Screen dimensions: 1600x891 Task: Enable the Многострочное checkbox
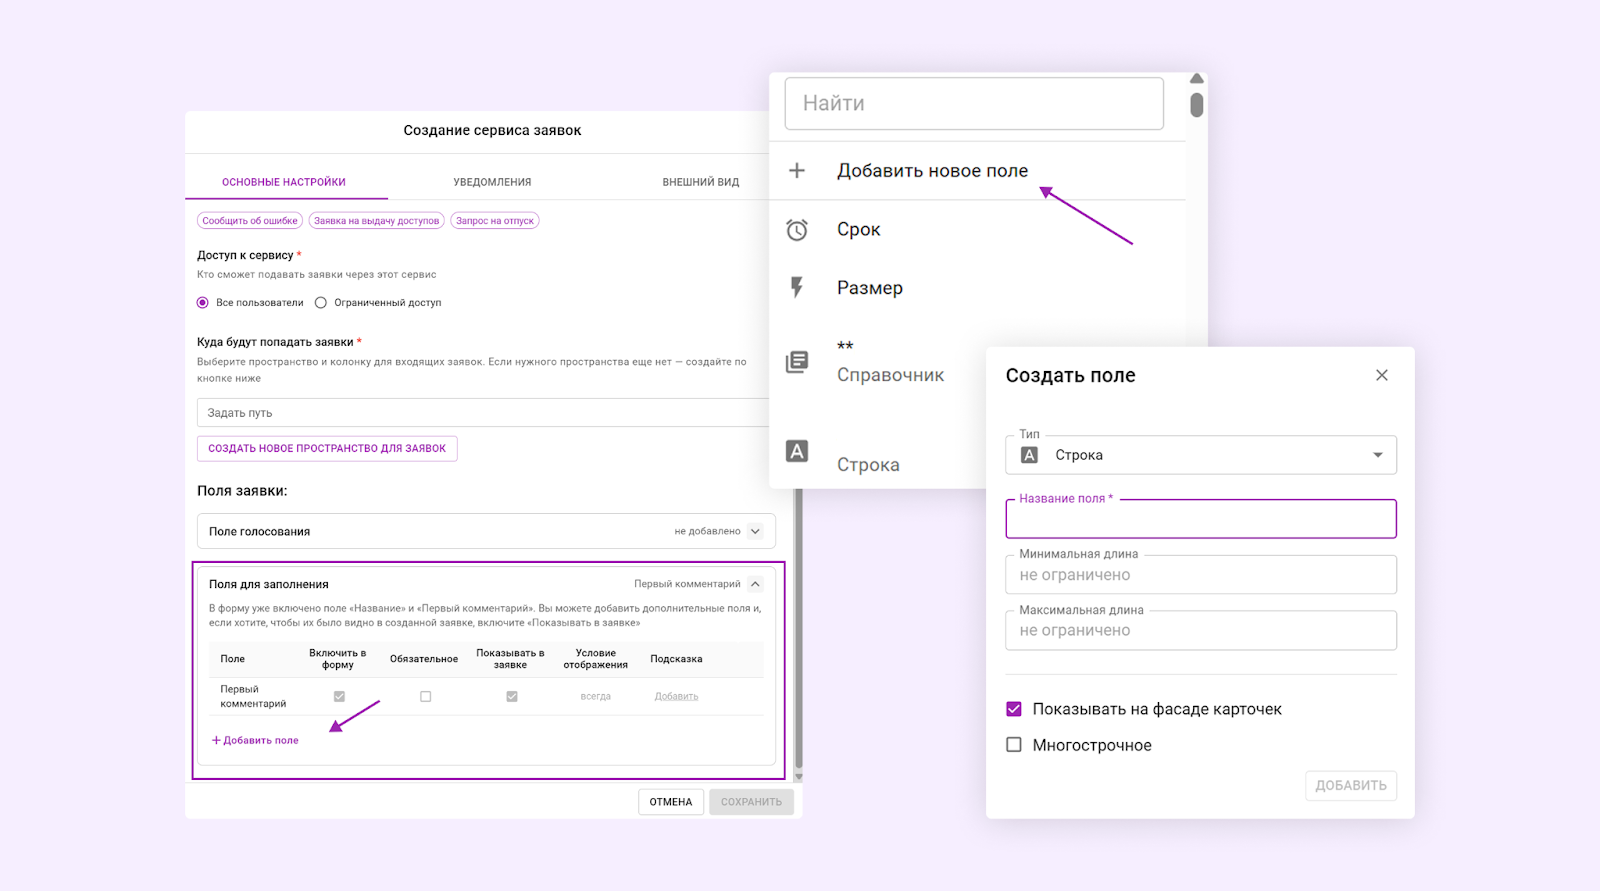pyautogui.click(x=1014, y=745)
